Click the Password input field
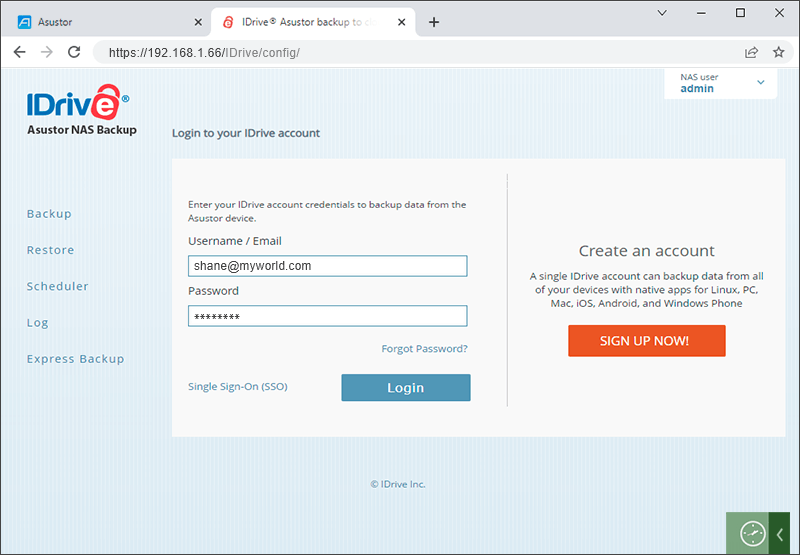The image size is (800, 555). click(328, 316)
